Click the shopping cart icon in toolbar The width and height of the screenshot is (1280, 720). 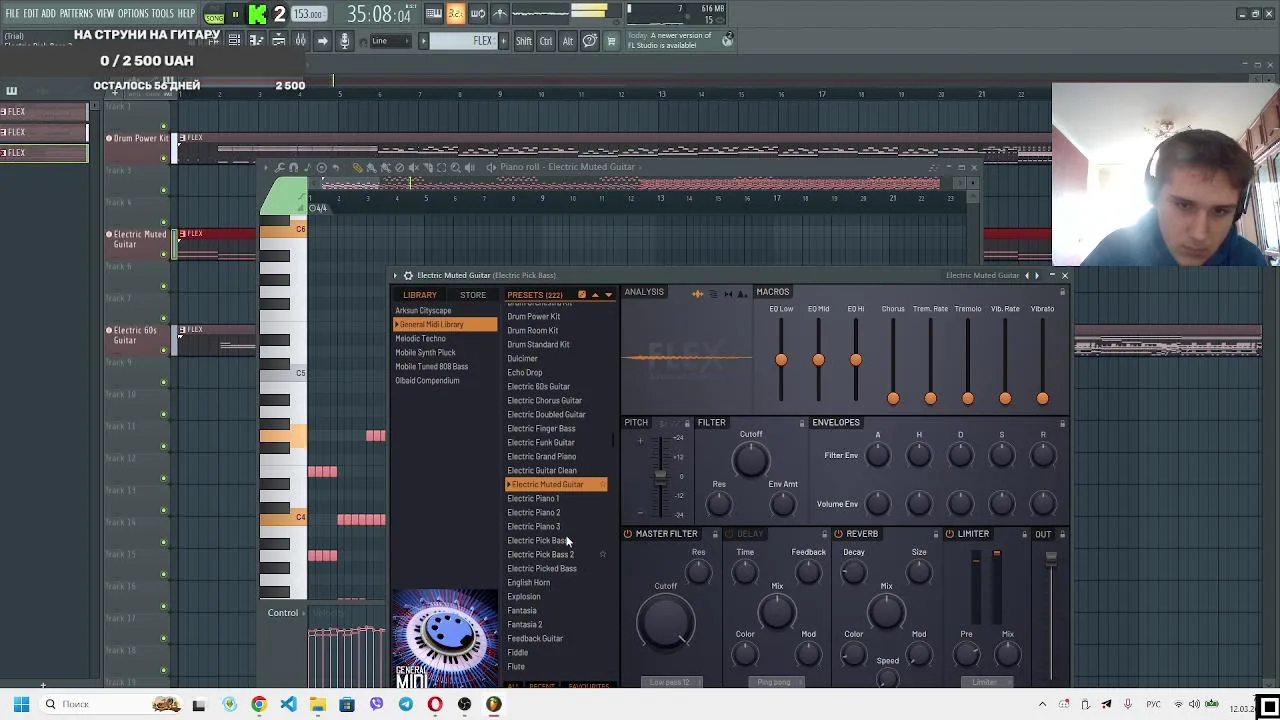[x=611, y=41]
